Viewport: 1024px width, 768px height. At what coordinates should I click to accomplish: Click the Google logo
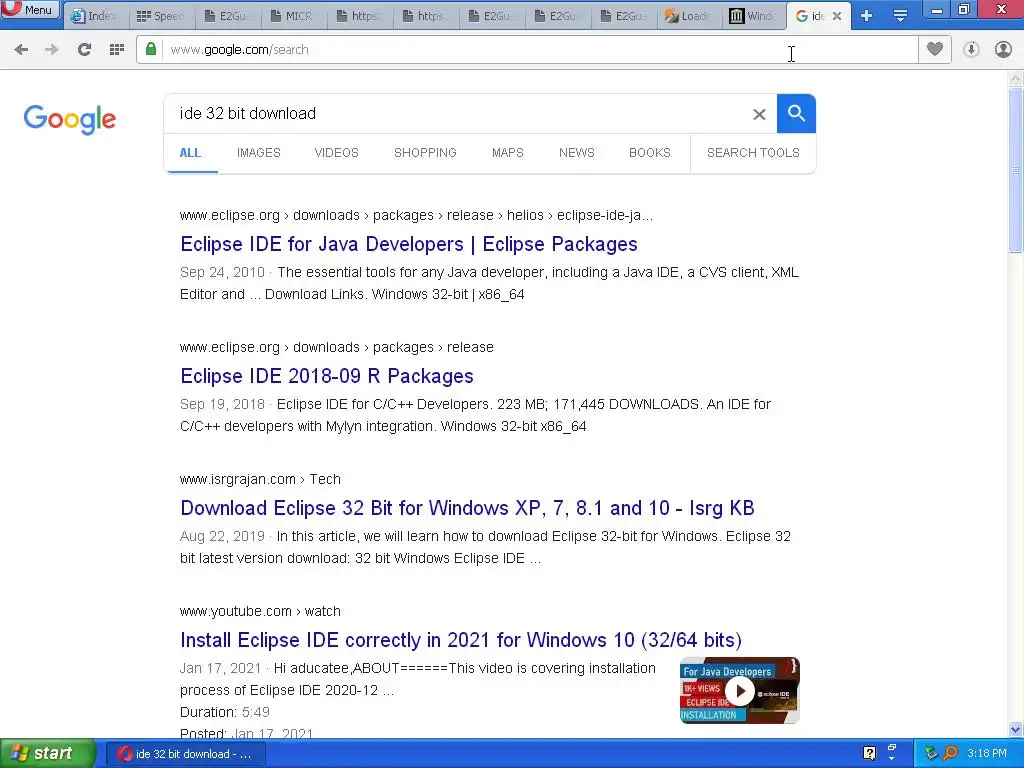coord(70,120)
